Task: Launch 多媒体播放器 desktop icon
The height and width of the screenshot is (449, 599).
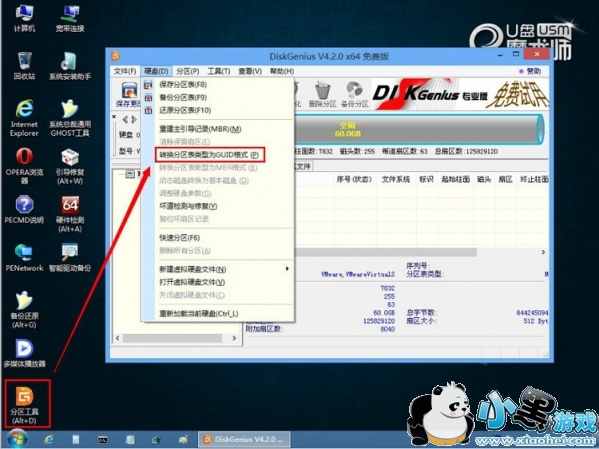Action: pyautogui.click(x=24, y=353)
